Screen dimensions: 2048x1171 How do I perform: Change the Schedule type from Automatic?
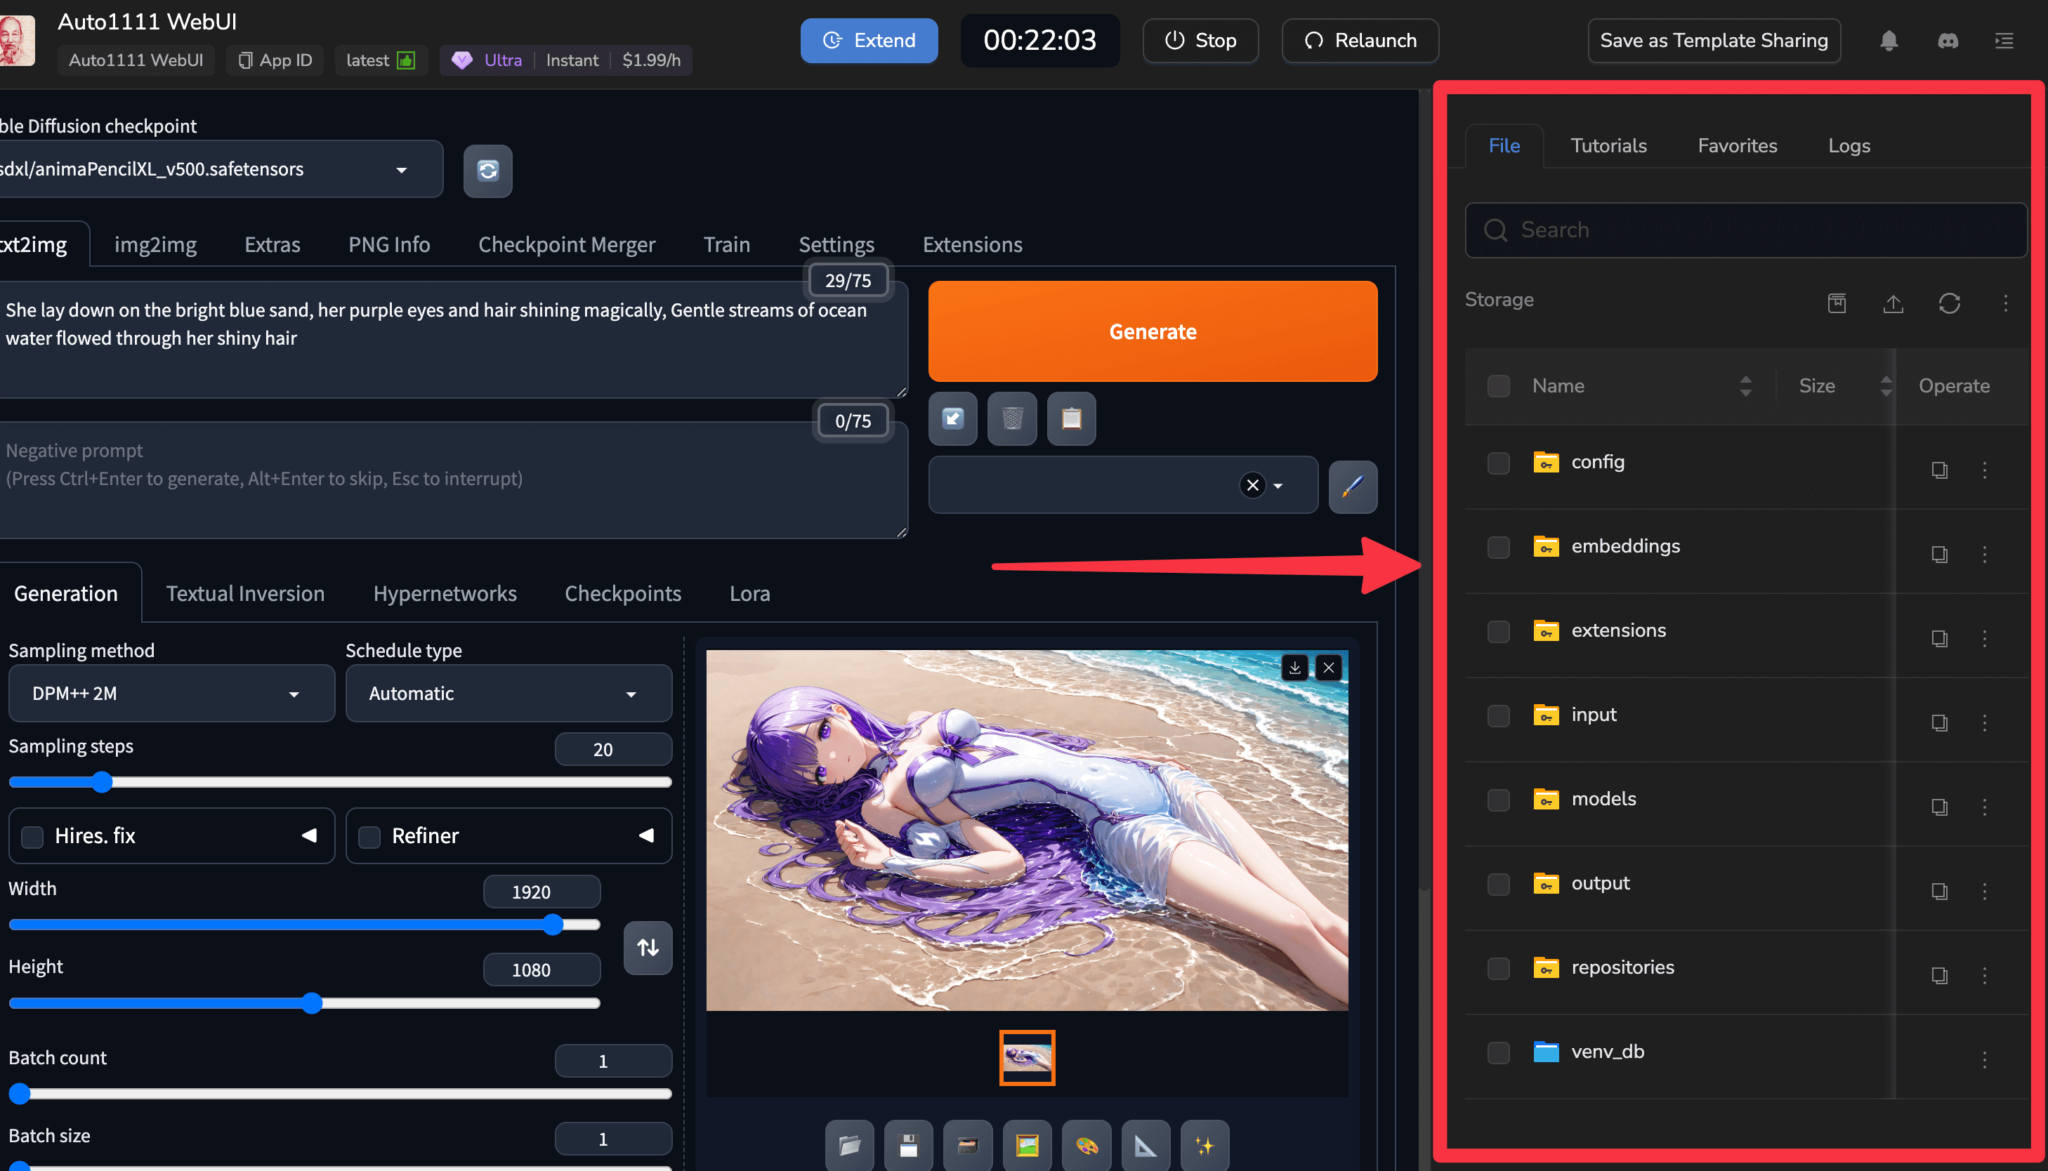(x=508, y=693)
